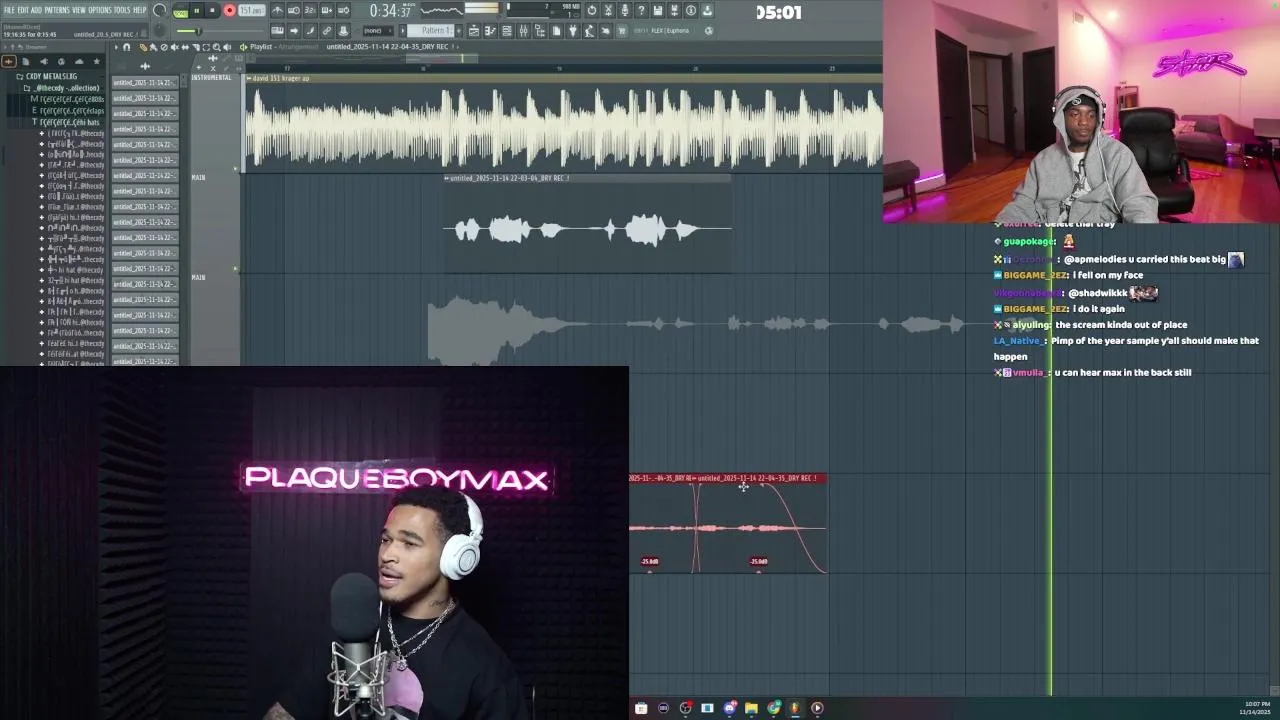Viewport: 1280px width, 720px height.
Task: Click the undo history icon
Action: [592, 10]
